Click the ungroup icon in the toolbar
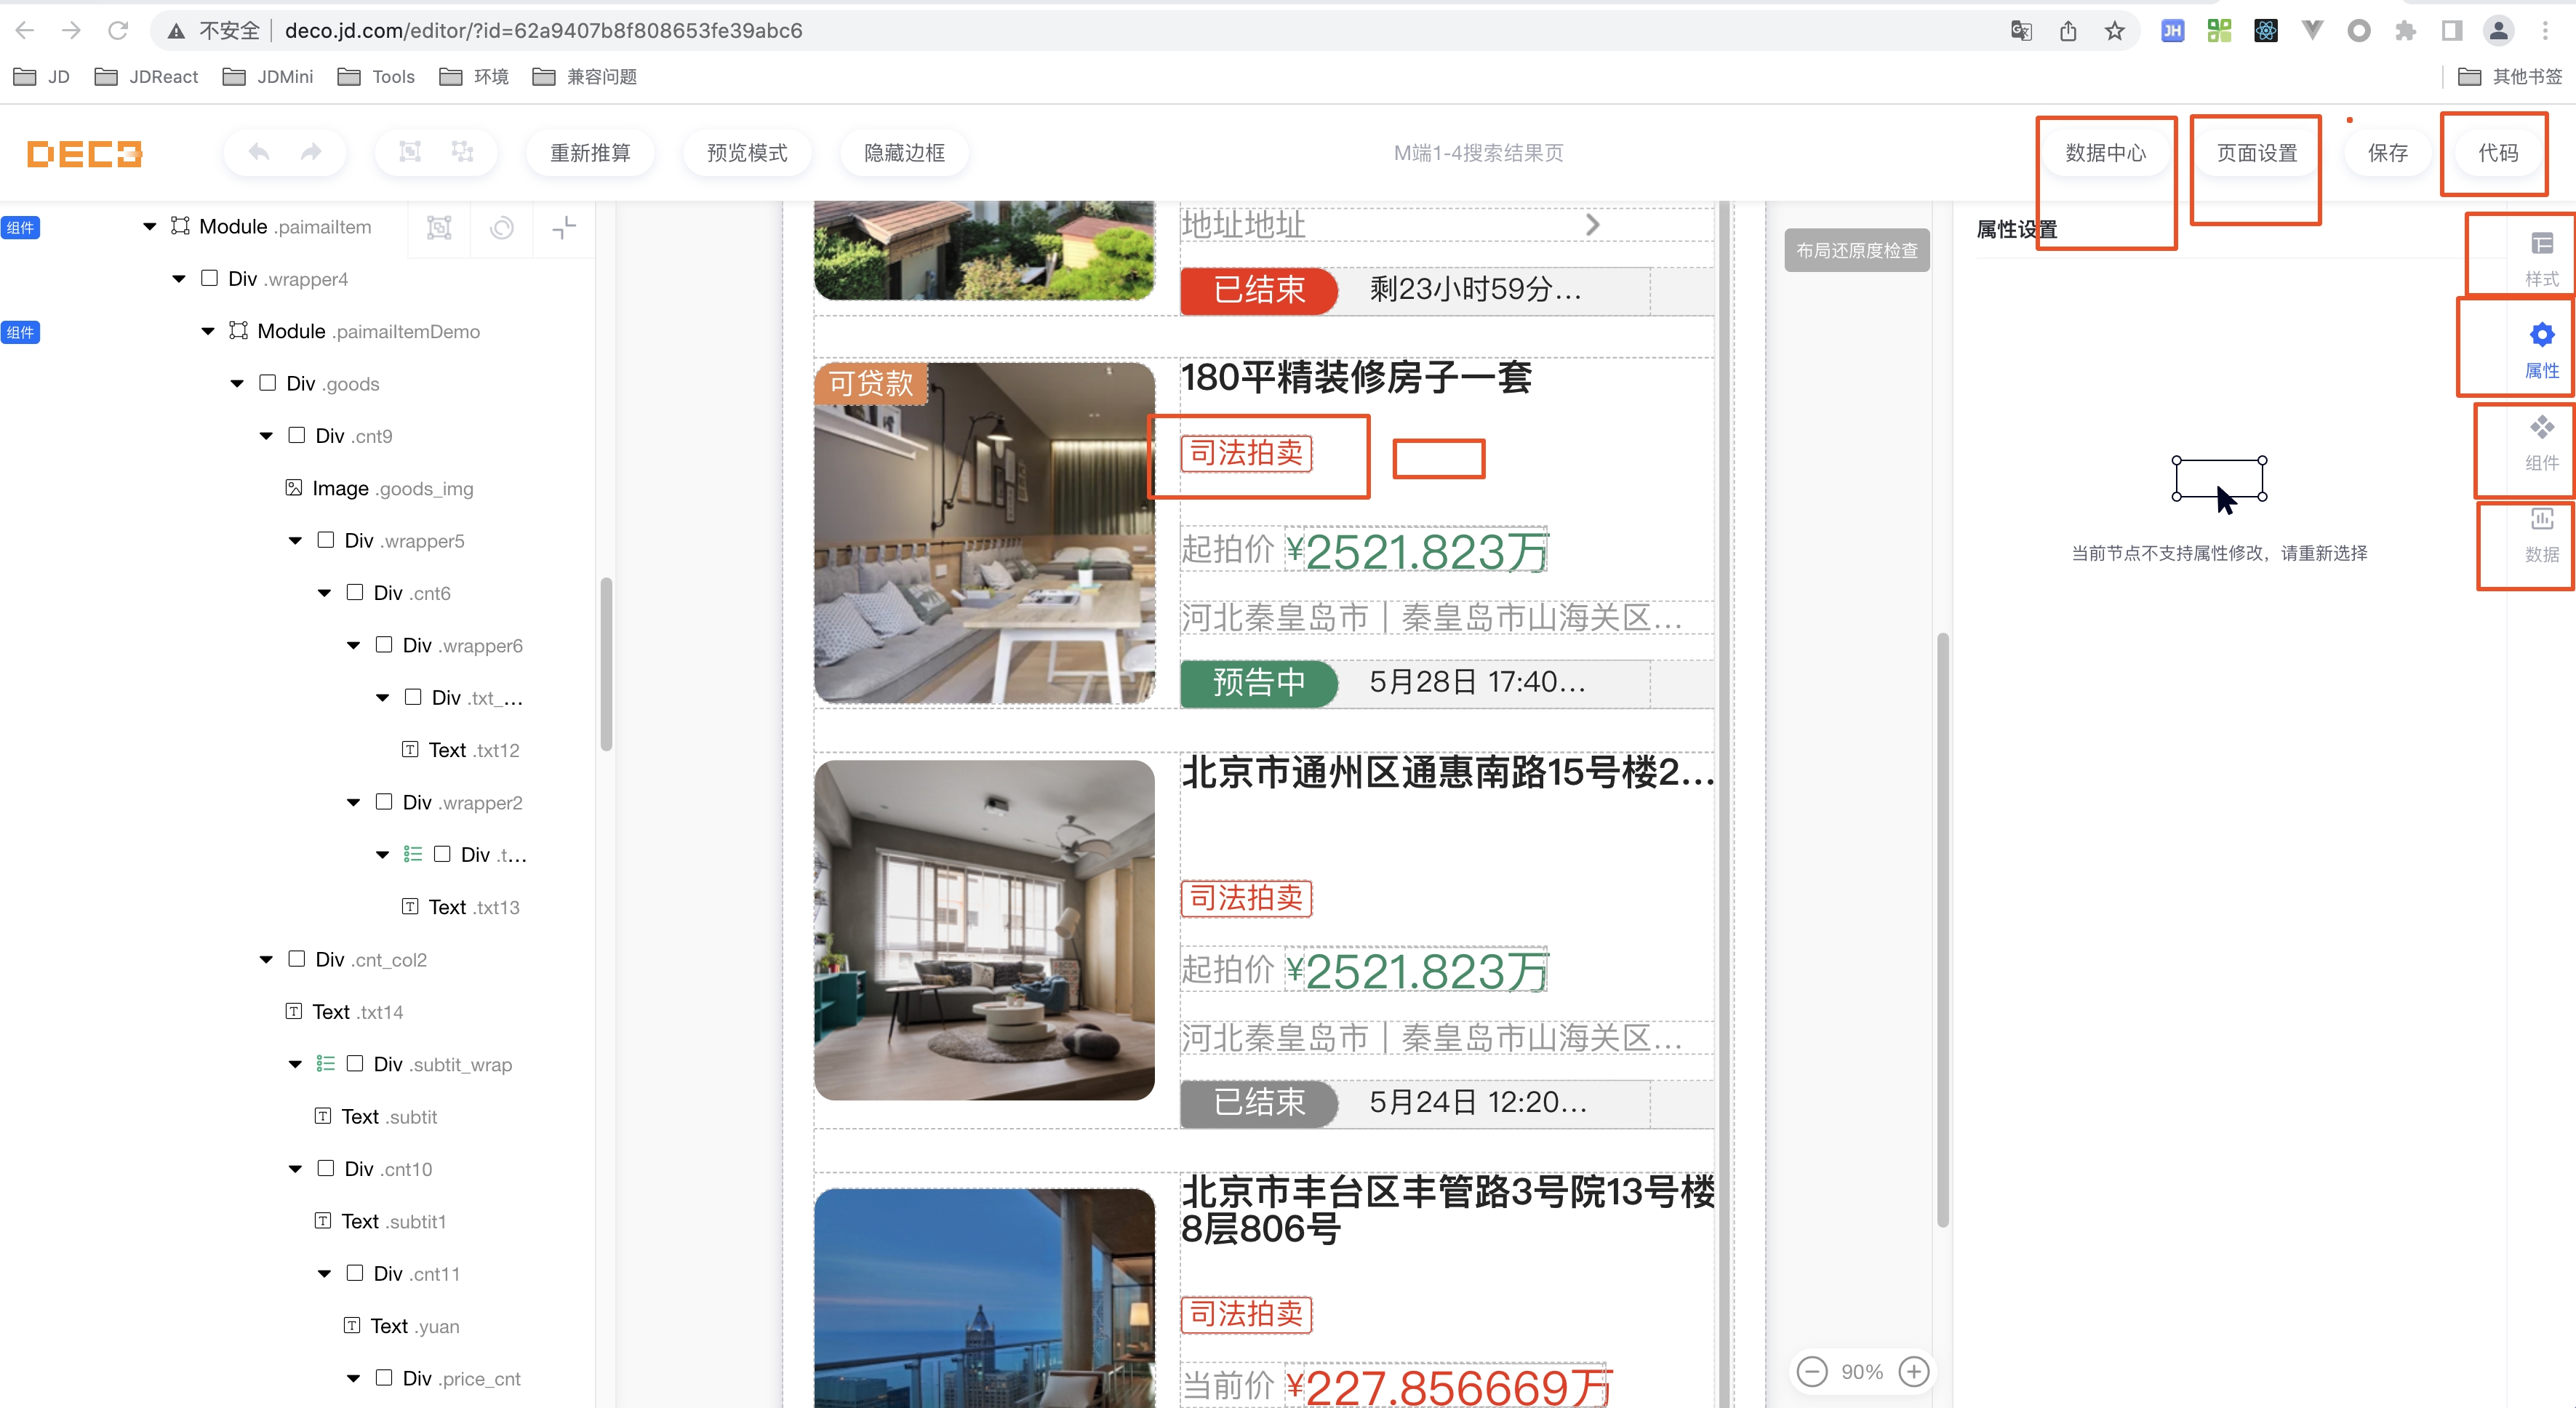2576x1408 pixels. pyautogui.click(x=462, y=152)
